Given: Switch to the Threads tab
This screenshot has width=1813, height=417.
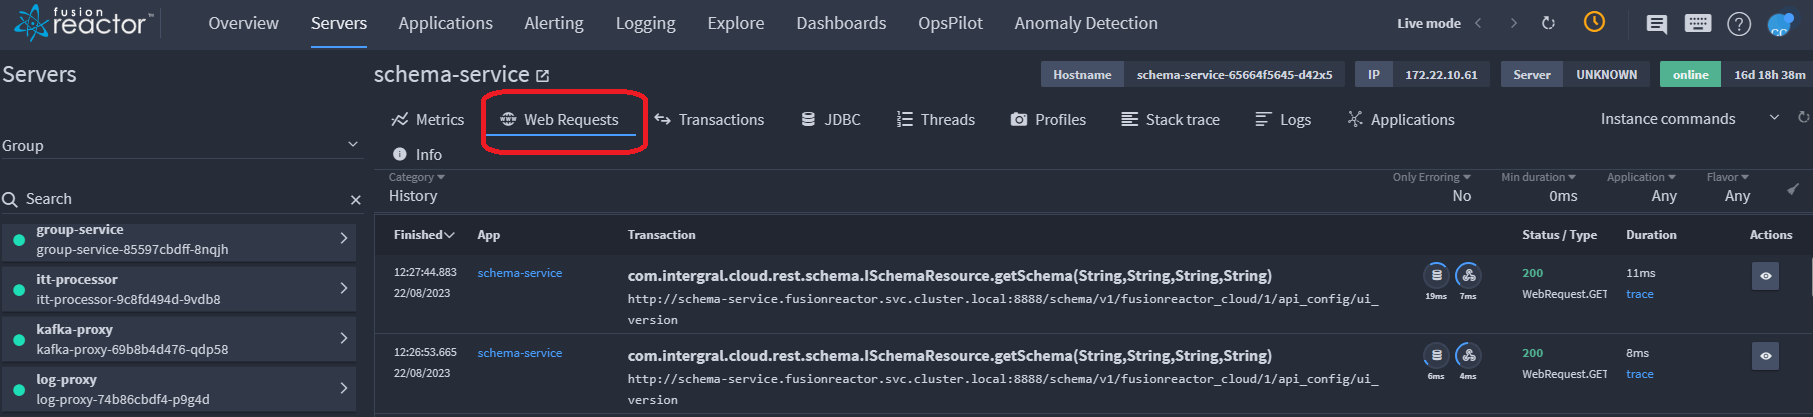Looking at the screenshot, I should tap(936, 119).
